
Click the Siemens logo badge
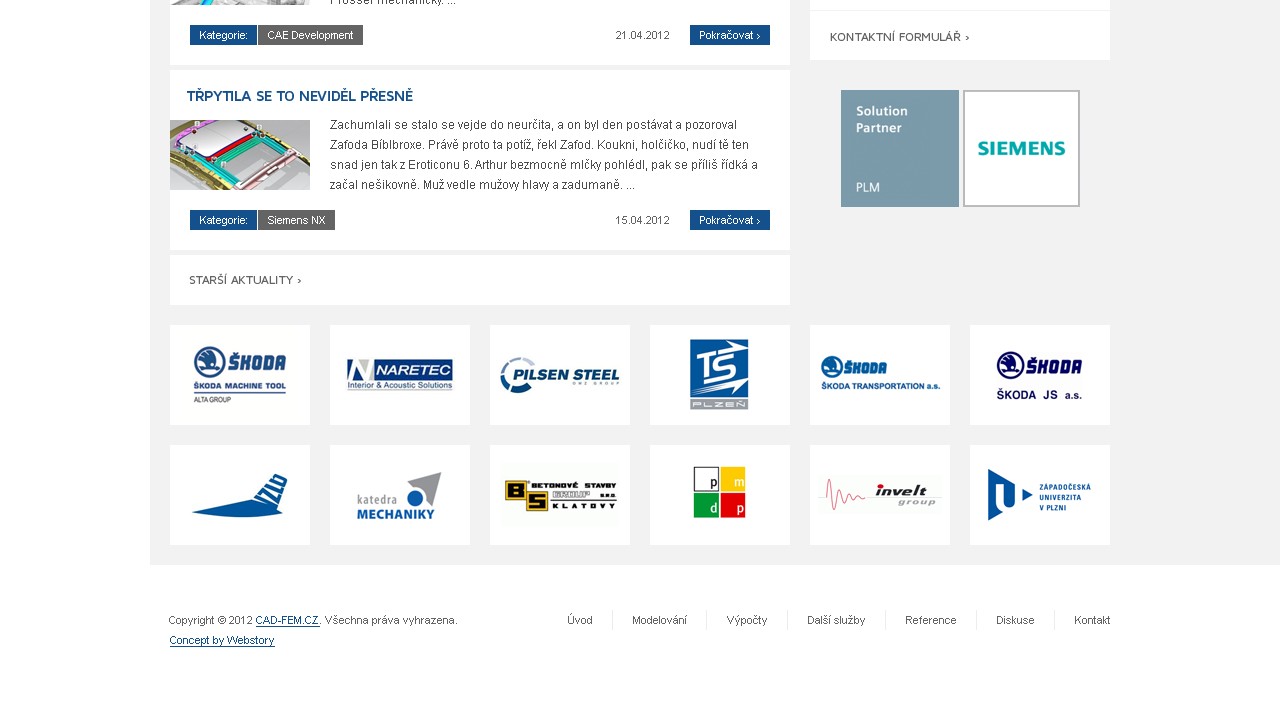(x=1021, y=148)
